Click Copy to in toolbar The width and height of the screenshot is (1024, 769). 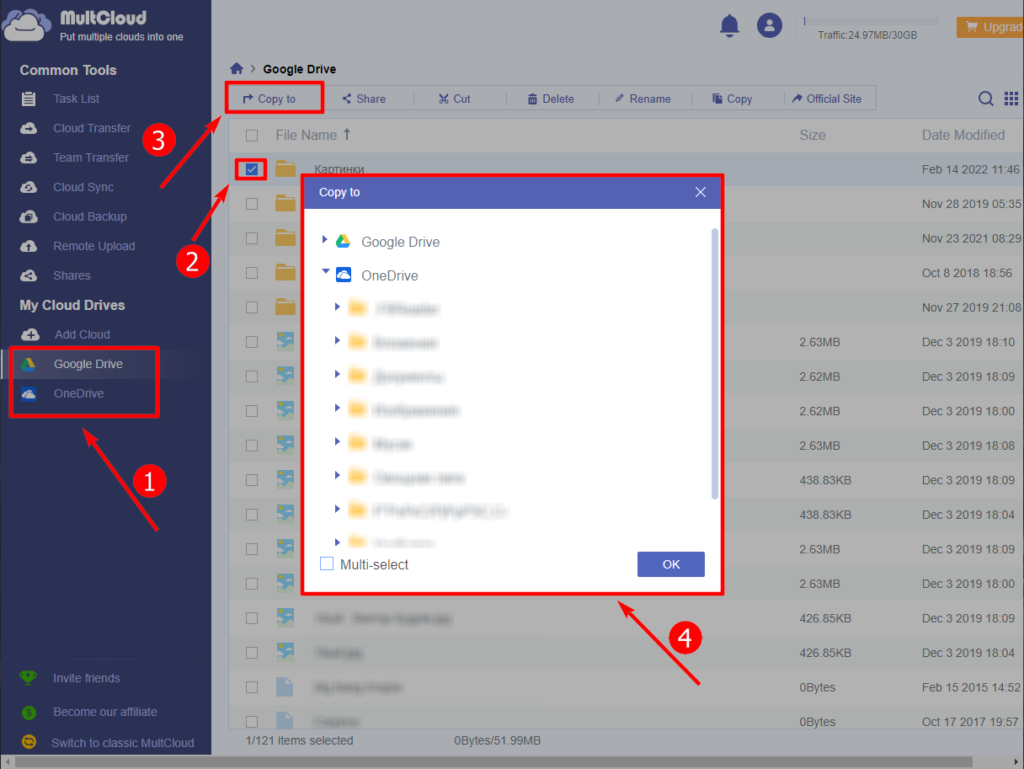pos(270,98)
